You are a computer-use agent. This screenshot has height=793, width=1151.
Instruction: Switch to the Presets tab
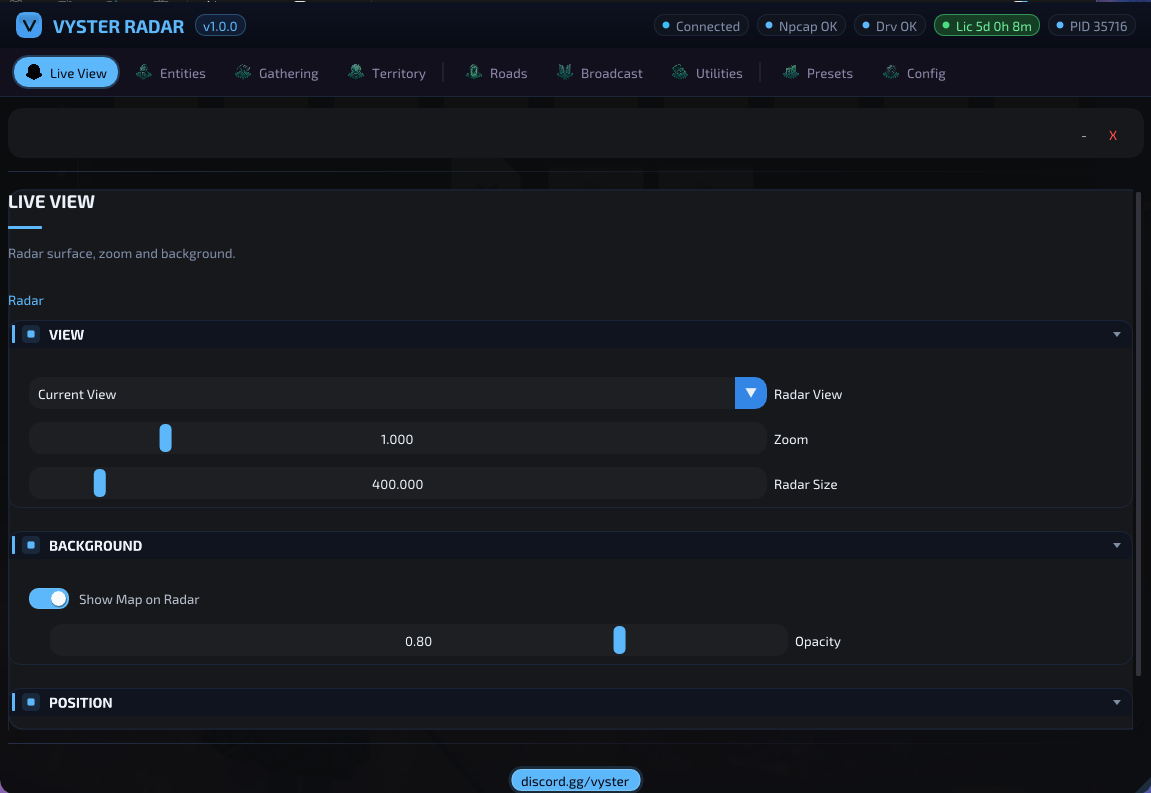coord(818,73)
